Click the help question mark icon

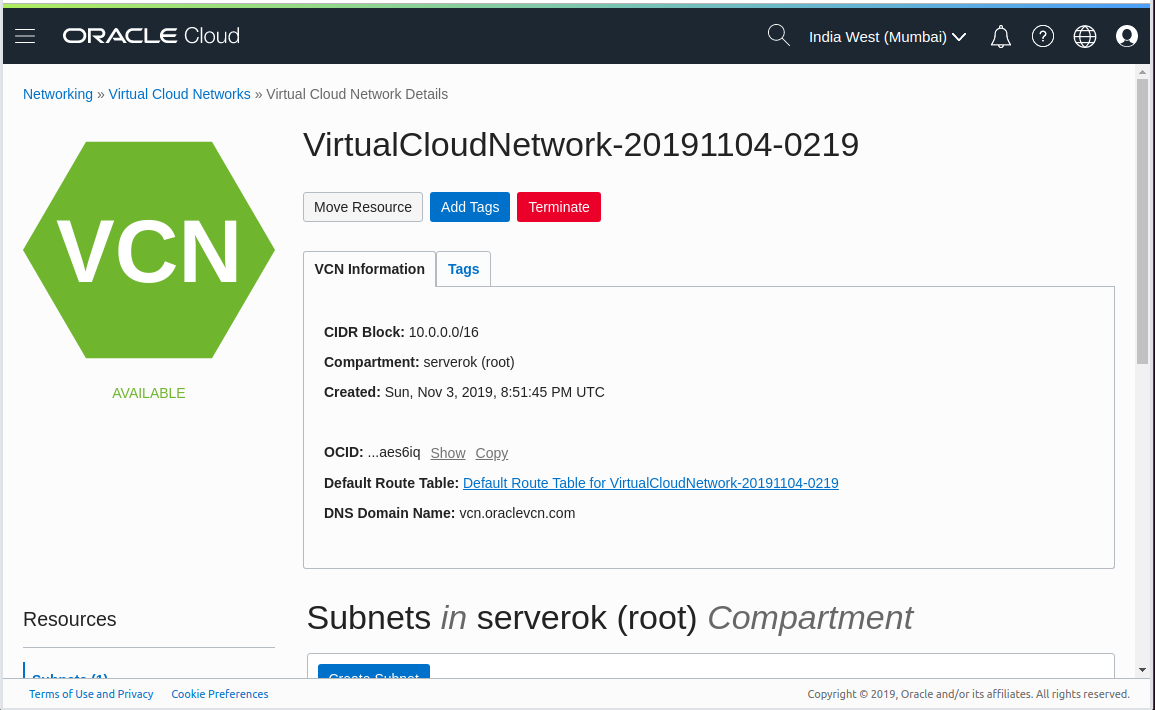[1042, 36]
